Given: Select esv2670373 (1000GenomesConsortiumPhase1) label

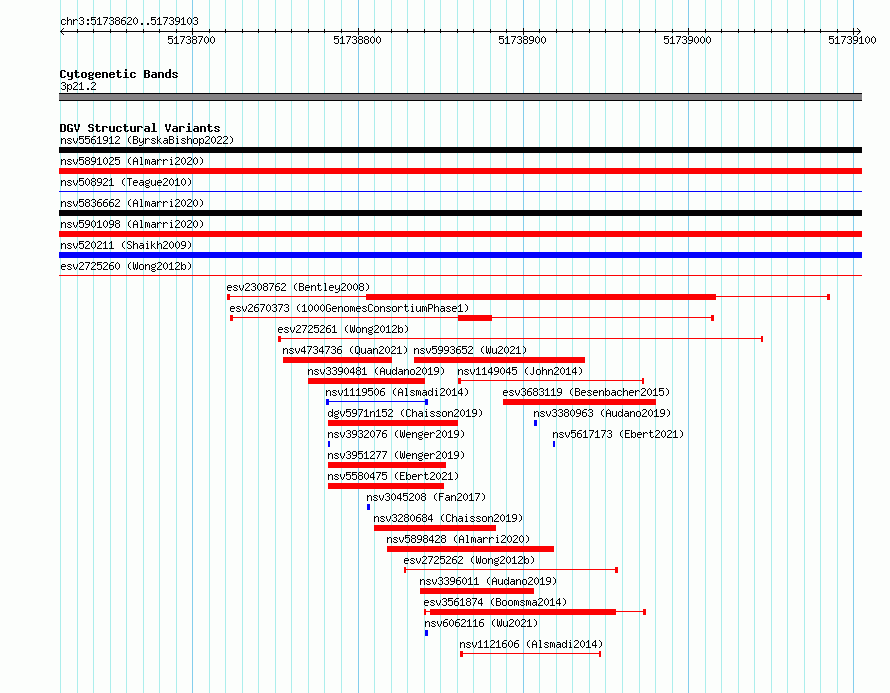Looking at the screenshot, I should point(349,308).
